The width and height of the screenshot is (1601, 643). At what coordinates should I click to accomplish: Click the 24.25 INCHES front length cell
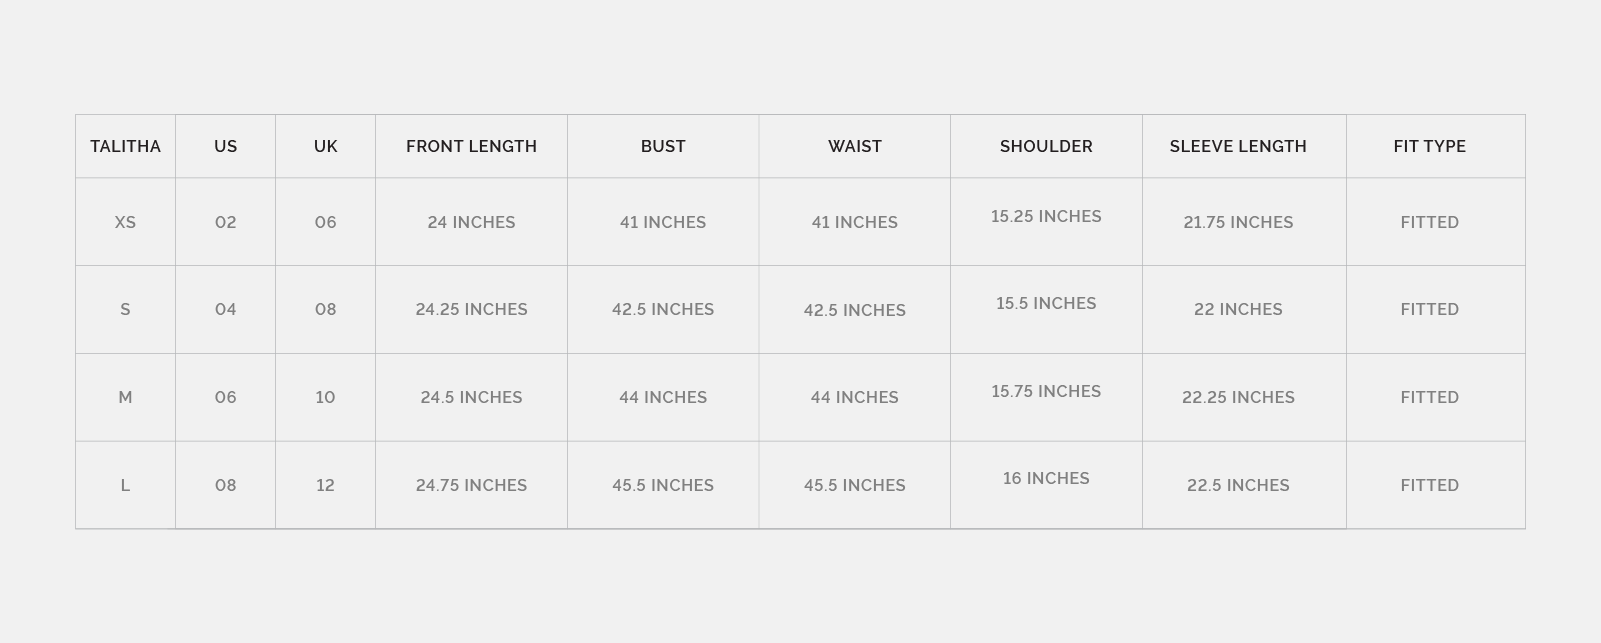click(471, 310)
